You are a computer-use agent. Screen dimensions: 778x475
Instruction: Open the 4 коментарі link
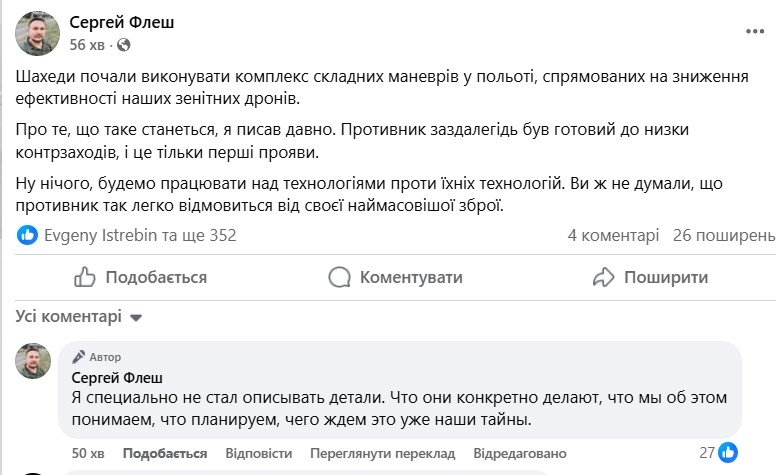pyautogui.click(x=613, y=235)
